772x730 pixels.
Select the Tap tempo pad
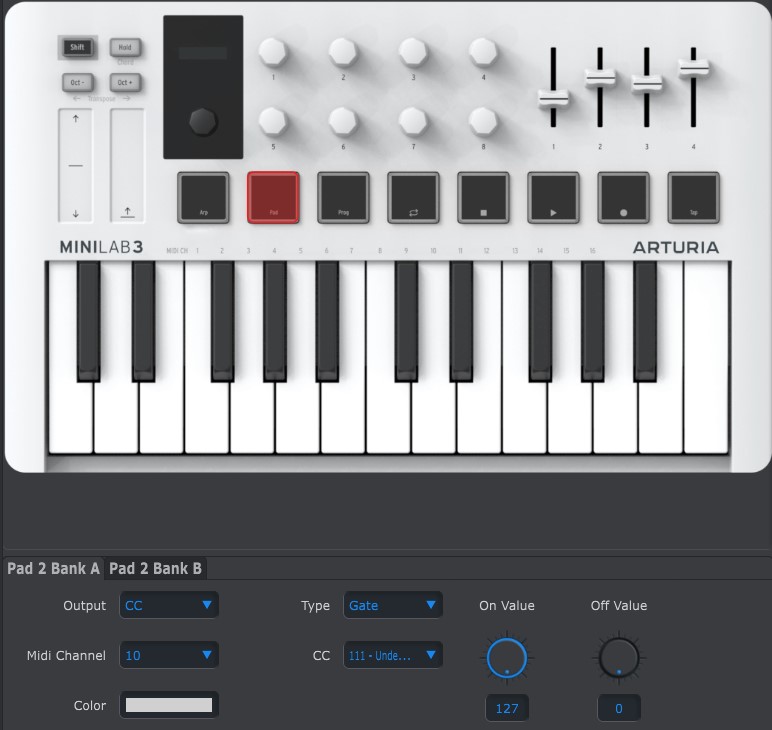[693, 197]
